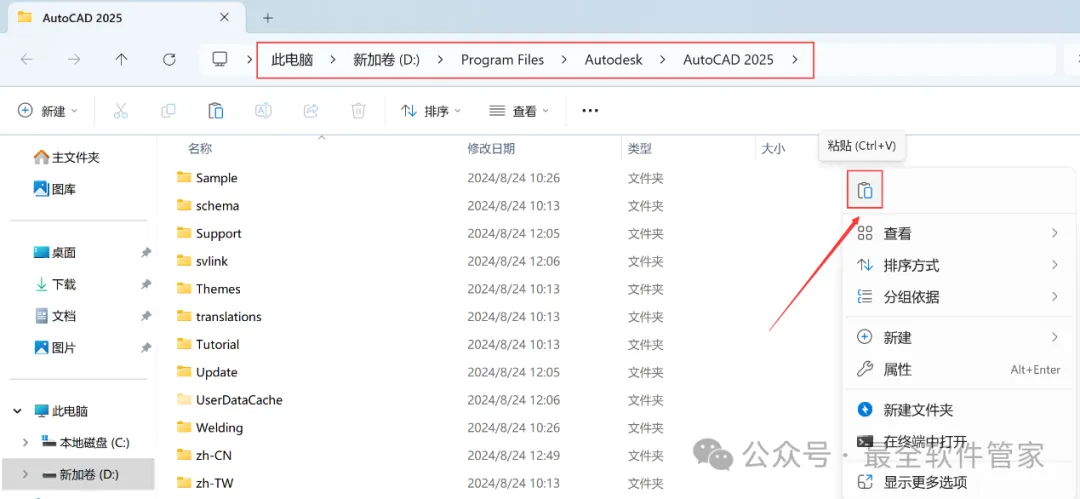Viewport: 1080px width, 499px height.
Task: Go forward with the right arrow
Action: pos(74,59)
